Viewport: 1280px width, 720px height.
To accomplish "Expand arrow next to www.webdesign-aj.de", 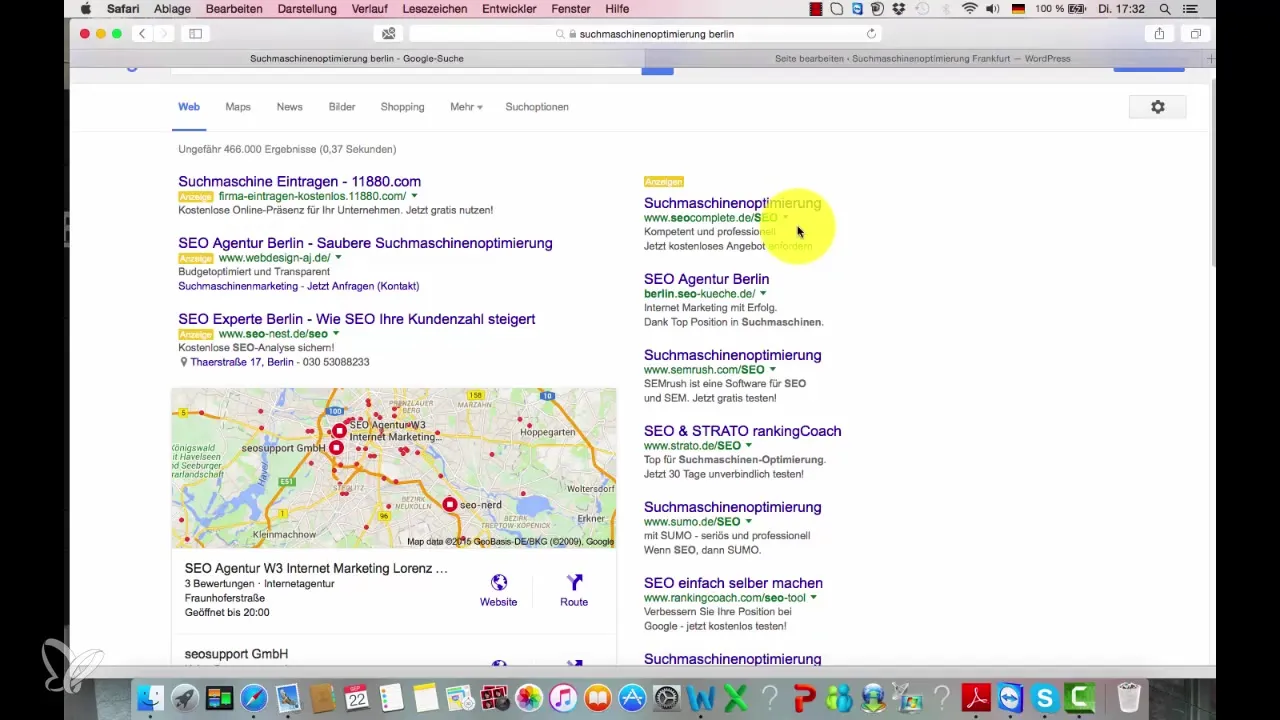I will 338,258.
